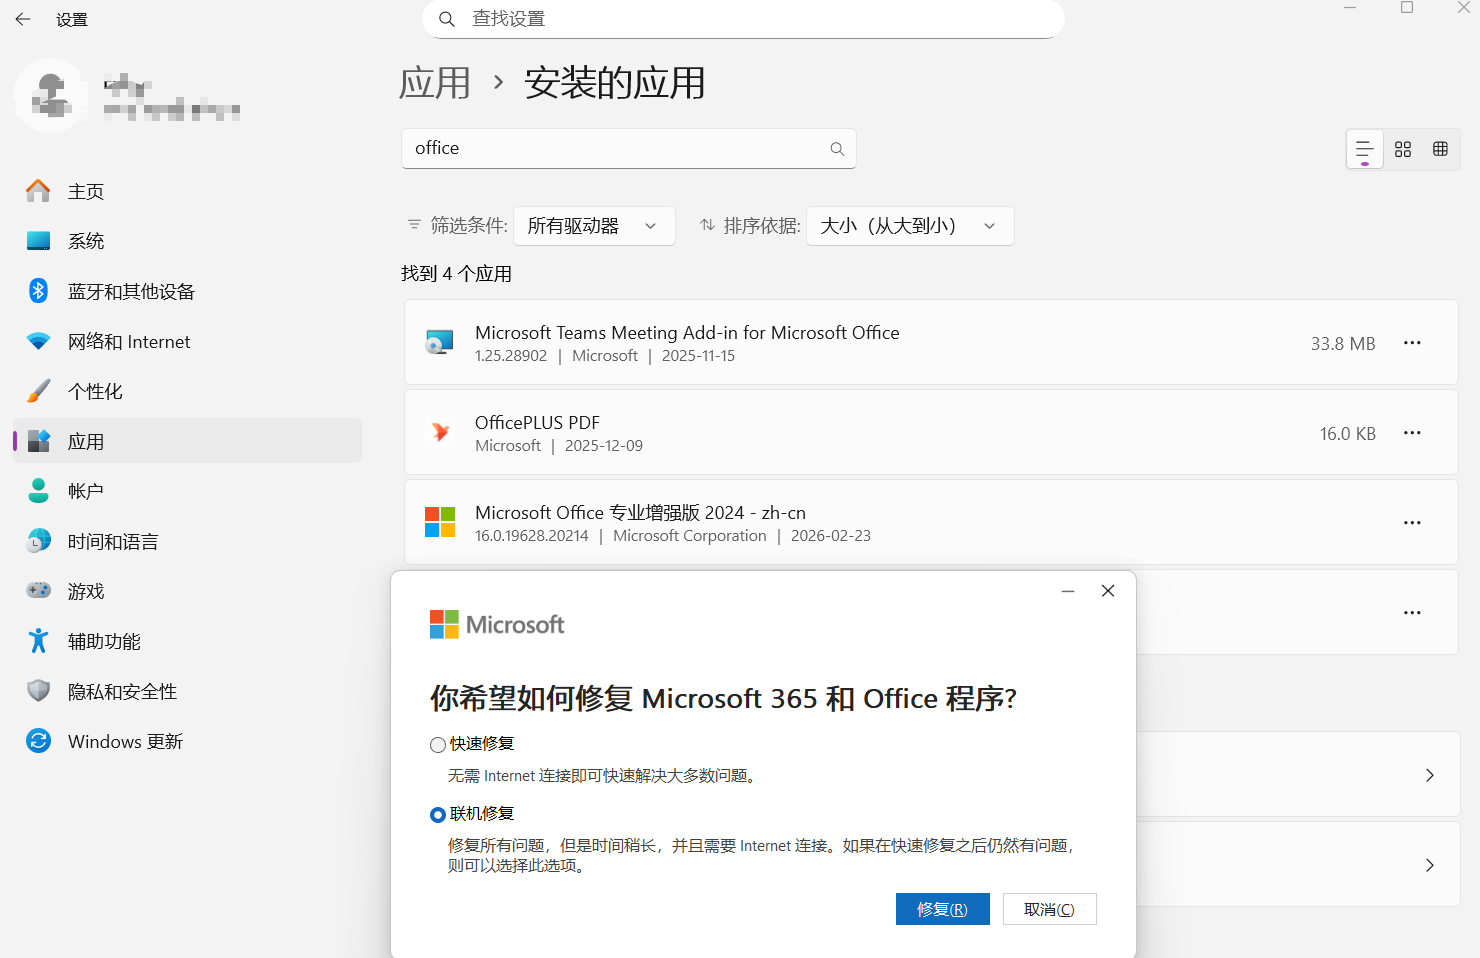Open the 所有驱动器 filter dropdown
Screen dimensions: 1480x958
594,226
